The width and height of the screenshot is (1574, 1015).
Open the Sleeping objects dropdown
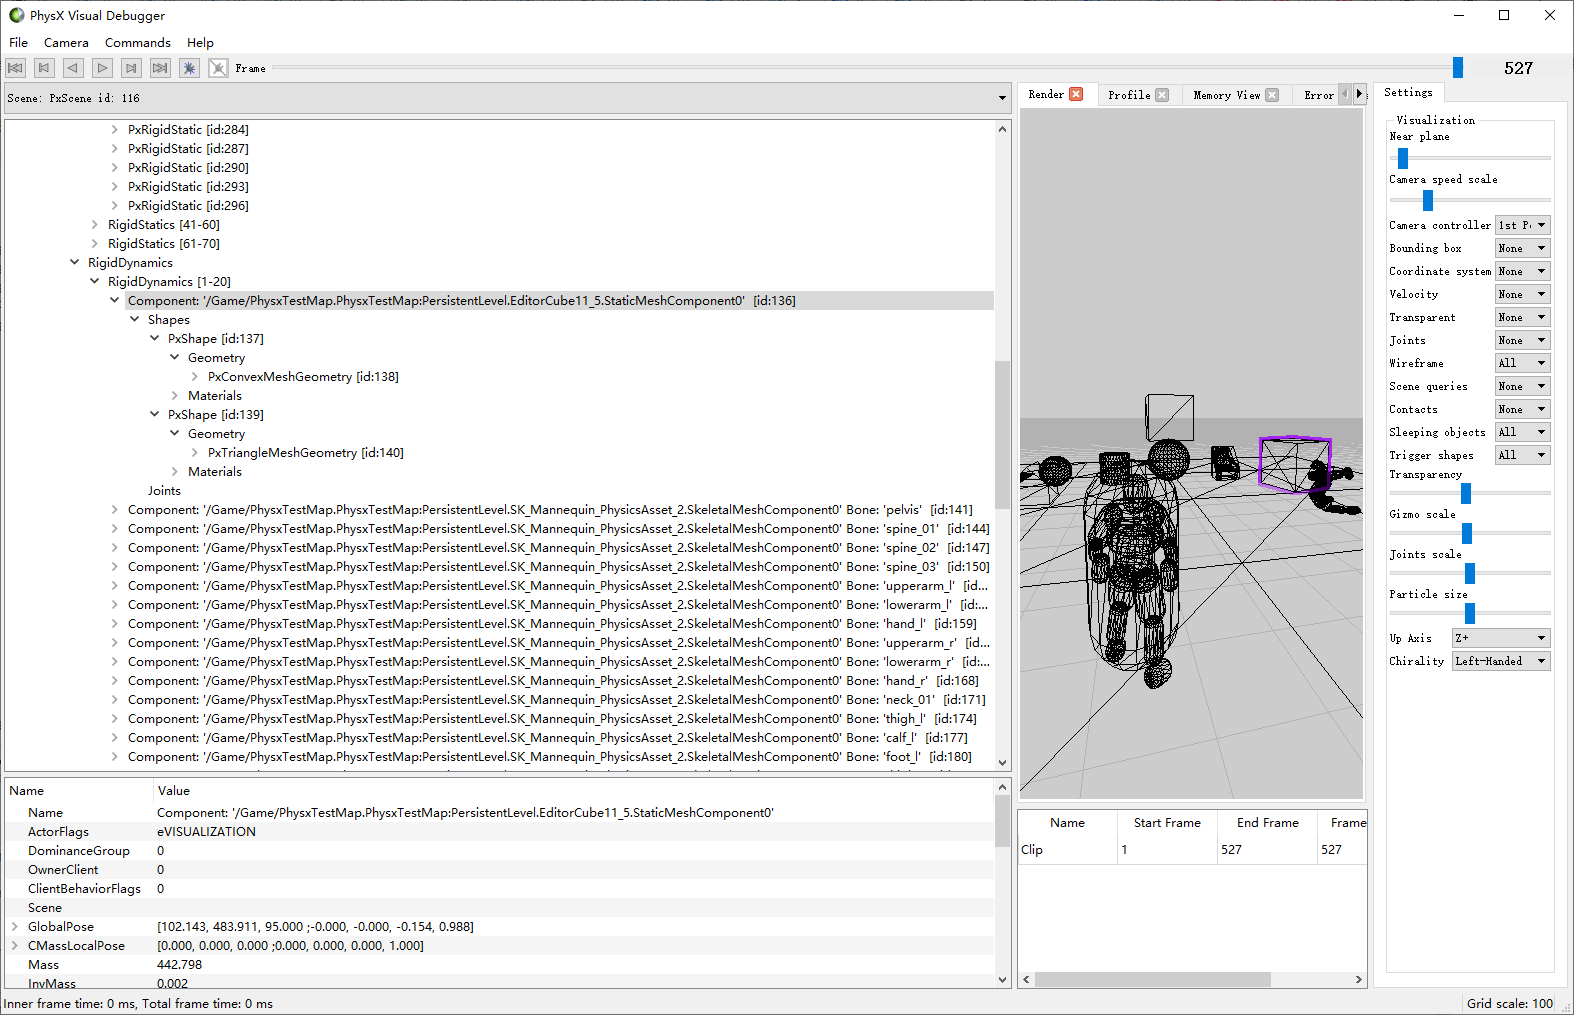(x=1522, y=432)
